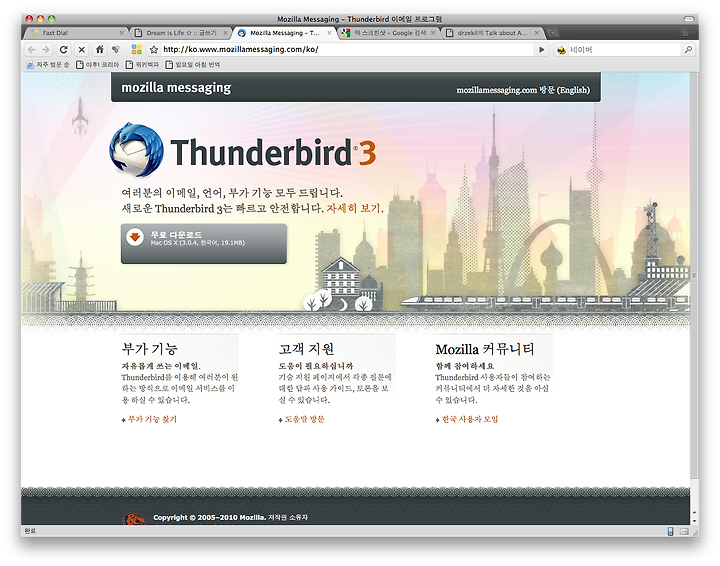This screenshot has height=566, width=720.
Task: Reload the page with the refresh button
Action: (x=64, y=50)
